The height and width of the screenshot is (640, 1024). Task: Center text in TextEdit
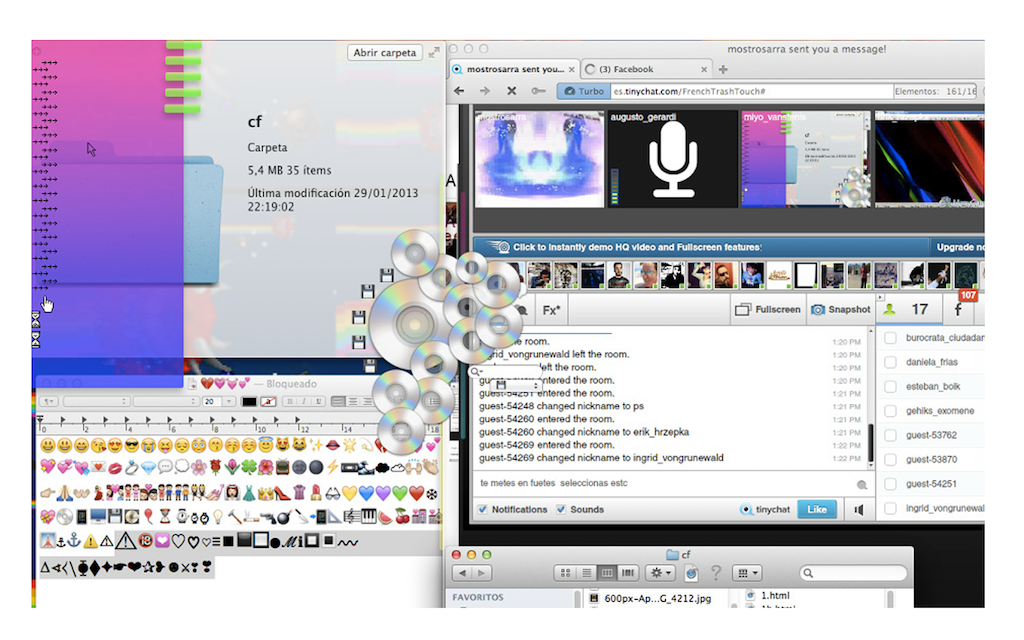point(353,402)
